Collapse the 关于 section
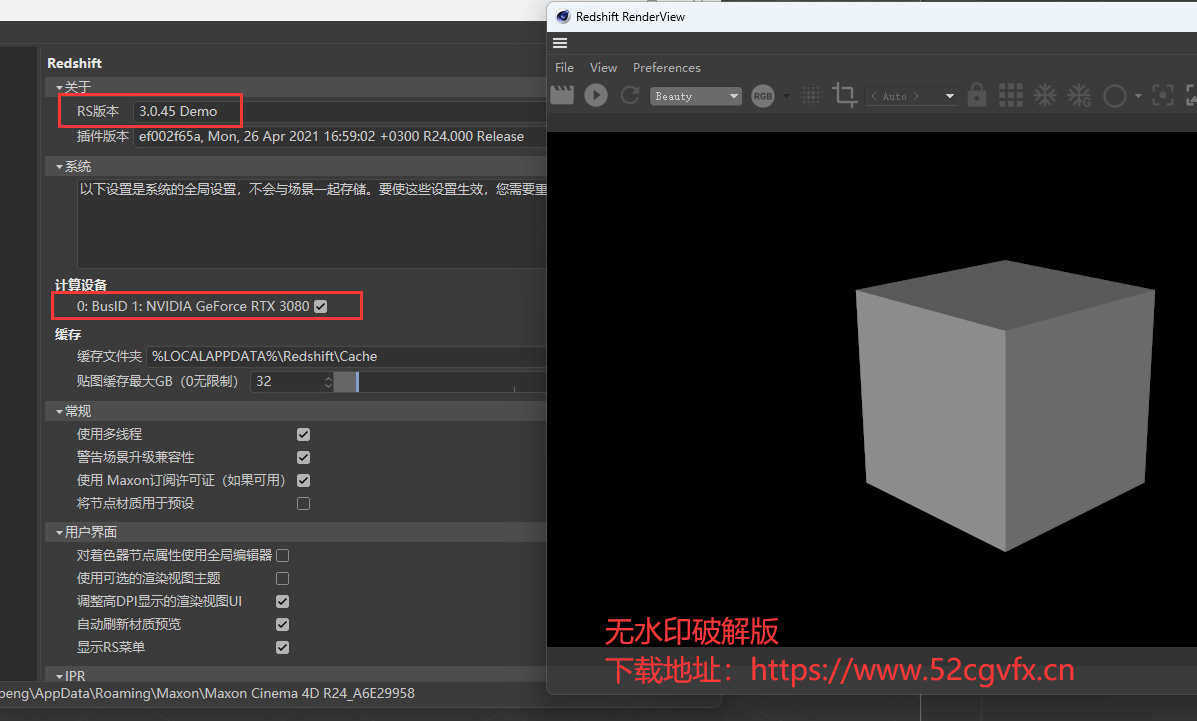This screenshot has width=1197, height=721. tap(60, 88)
